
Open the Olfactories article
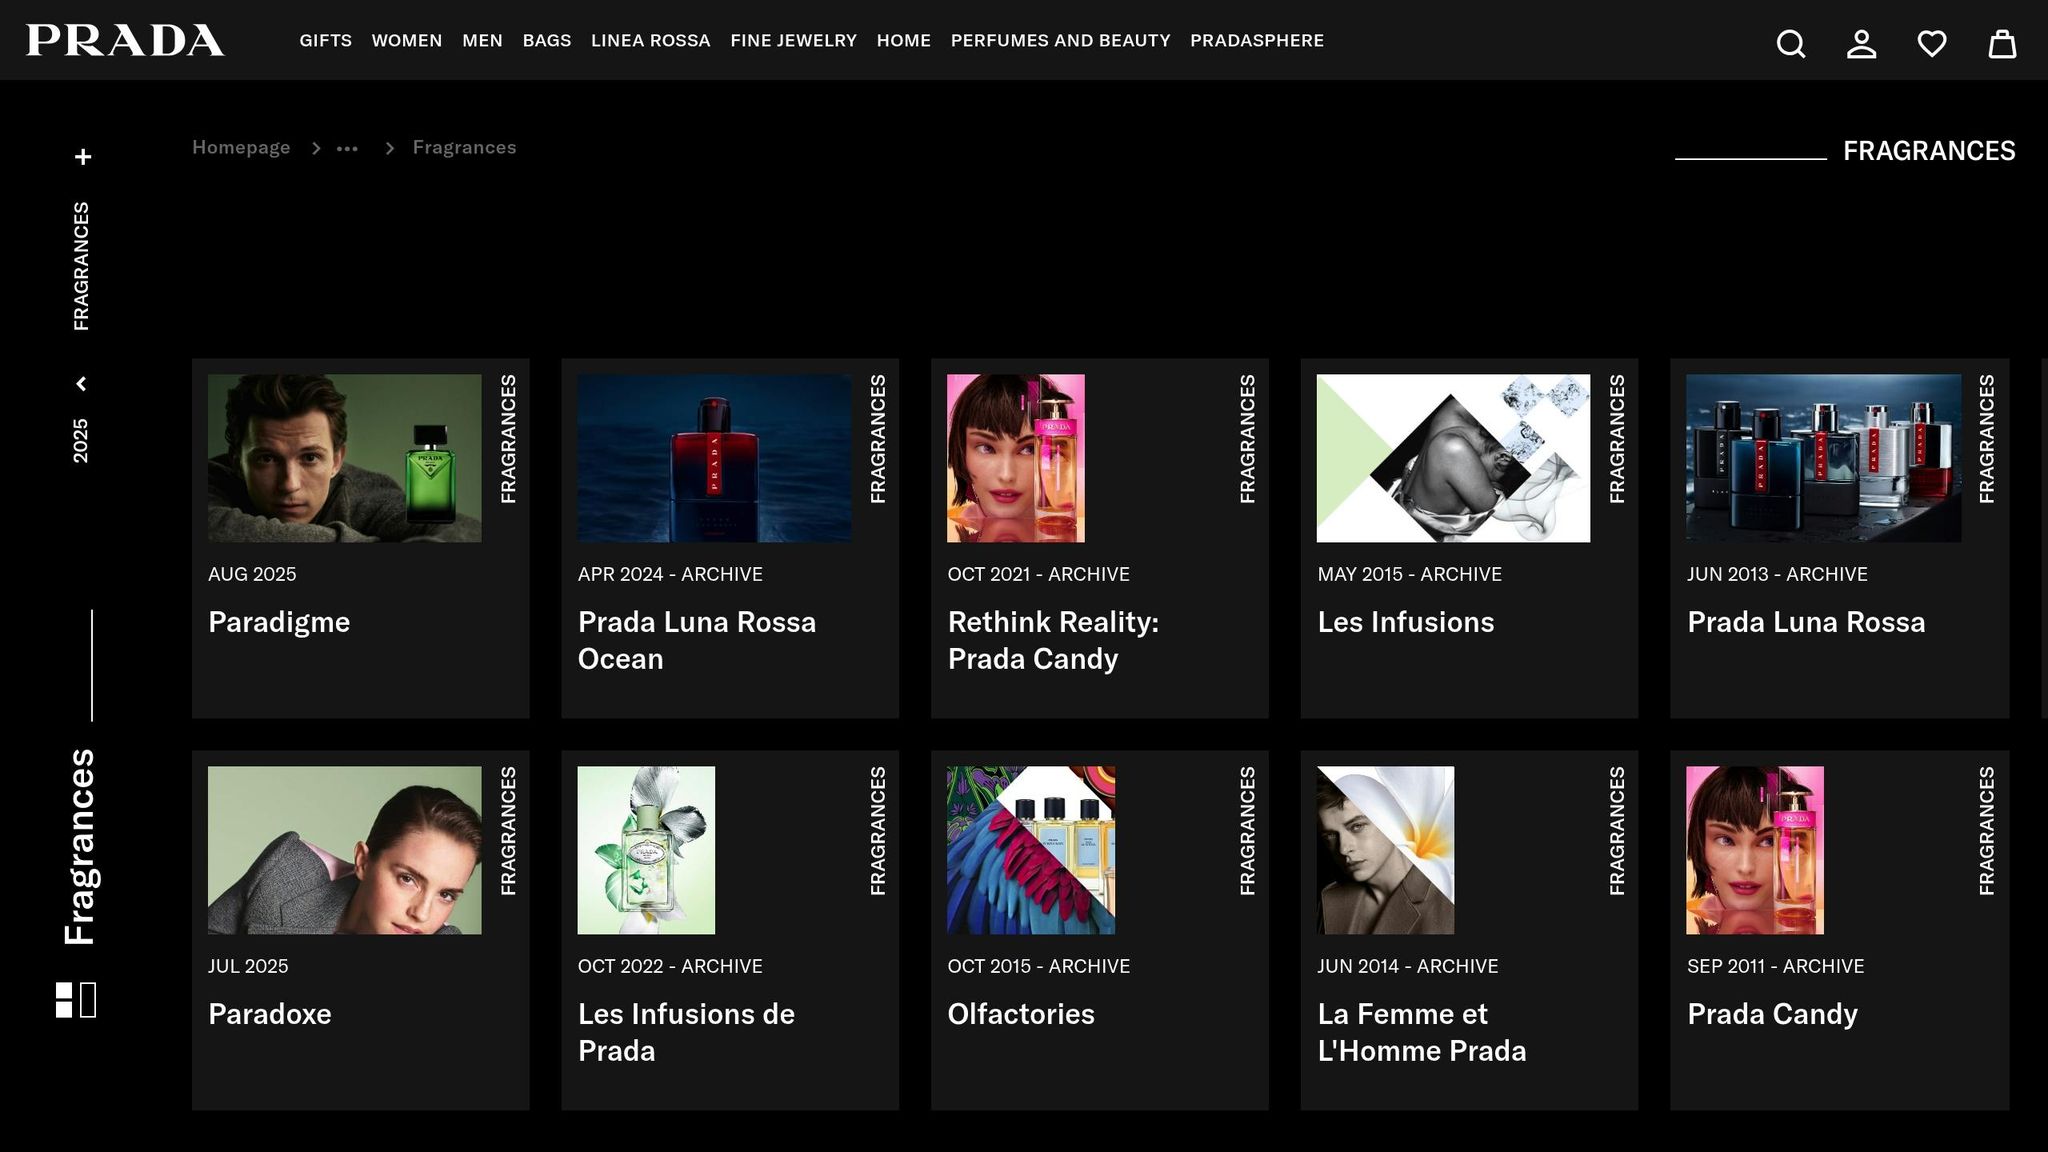pos(1021,1014)
